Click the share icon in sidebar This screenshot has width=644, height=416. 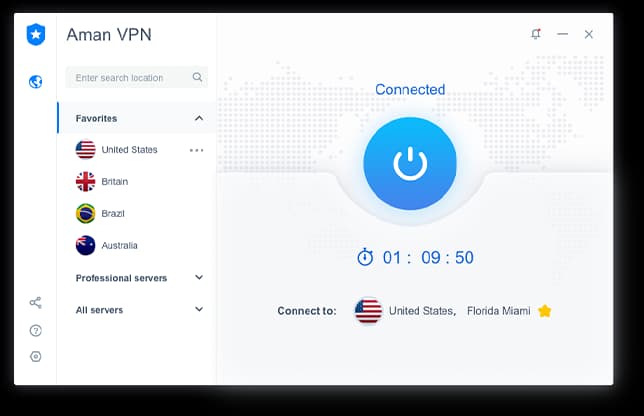point(36,303)
